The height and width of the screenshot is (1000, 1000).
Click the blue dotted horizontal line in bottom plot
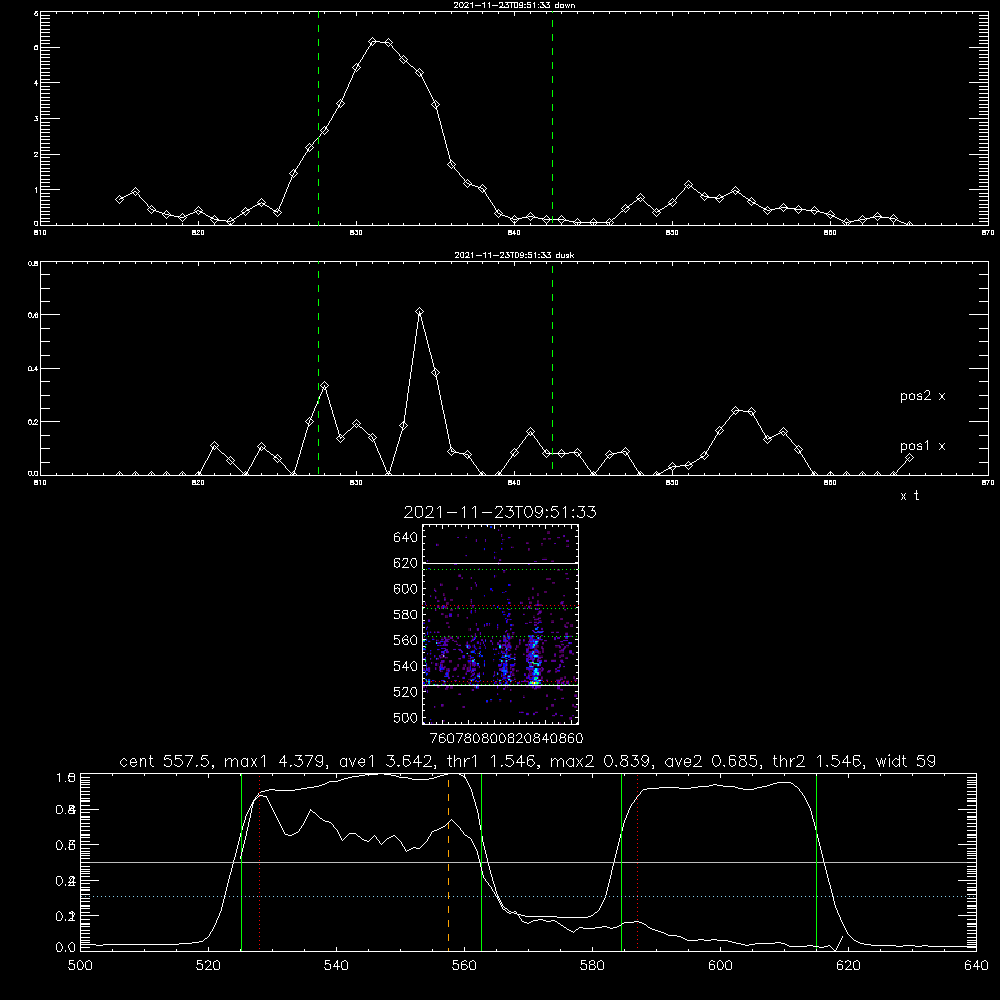[528, 897]
